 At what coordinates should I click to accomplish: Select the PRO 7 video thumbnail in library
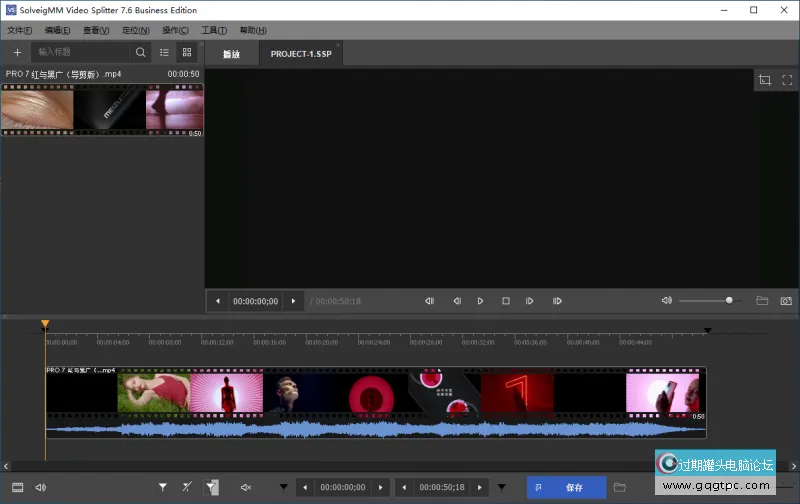tap(102, 110)
